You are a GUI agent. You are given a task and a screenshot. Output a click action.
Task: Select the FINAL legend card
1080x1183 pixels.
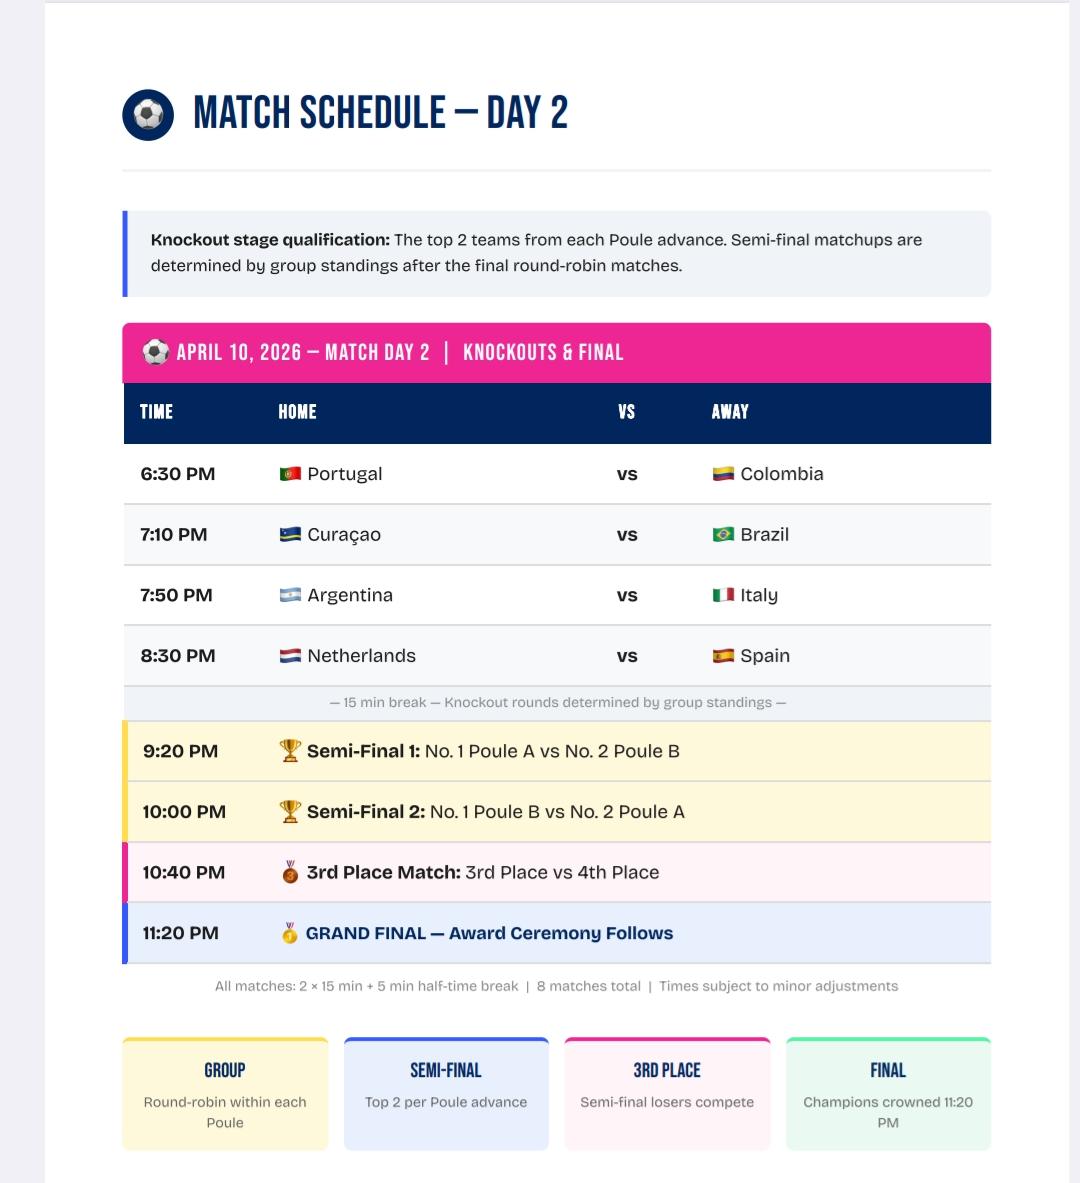pyautogui.click(x=888, y=1094)
